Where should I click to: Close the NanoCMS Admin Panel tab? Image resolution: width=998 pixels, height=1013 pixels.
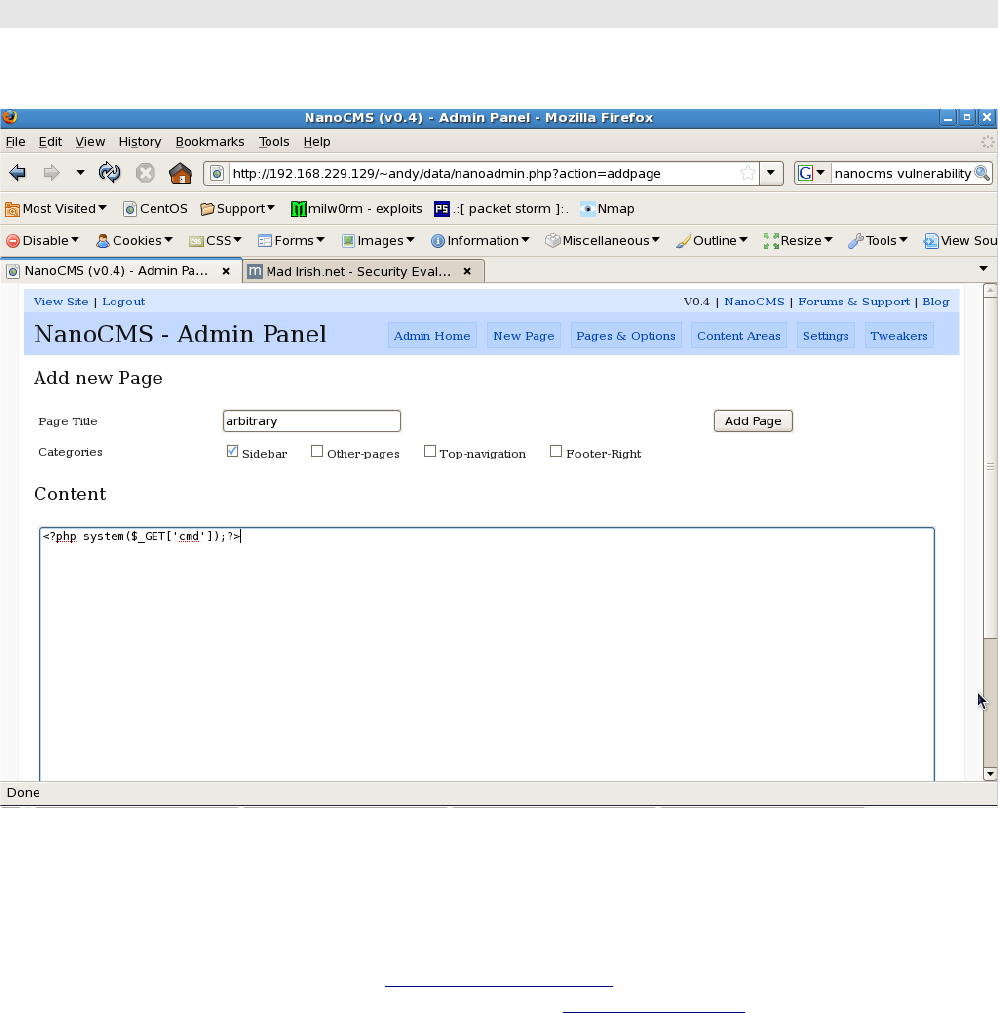pos(226,271)
